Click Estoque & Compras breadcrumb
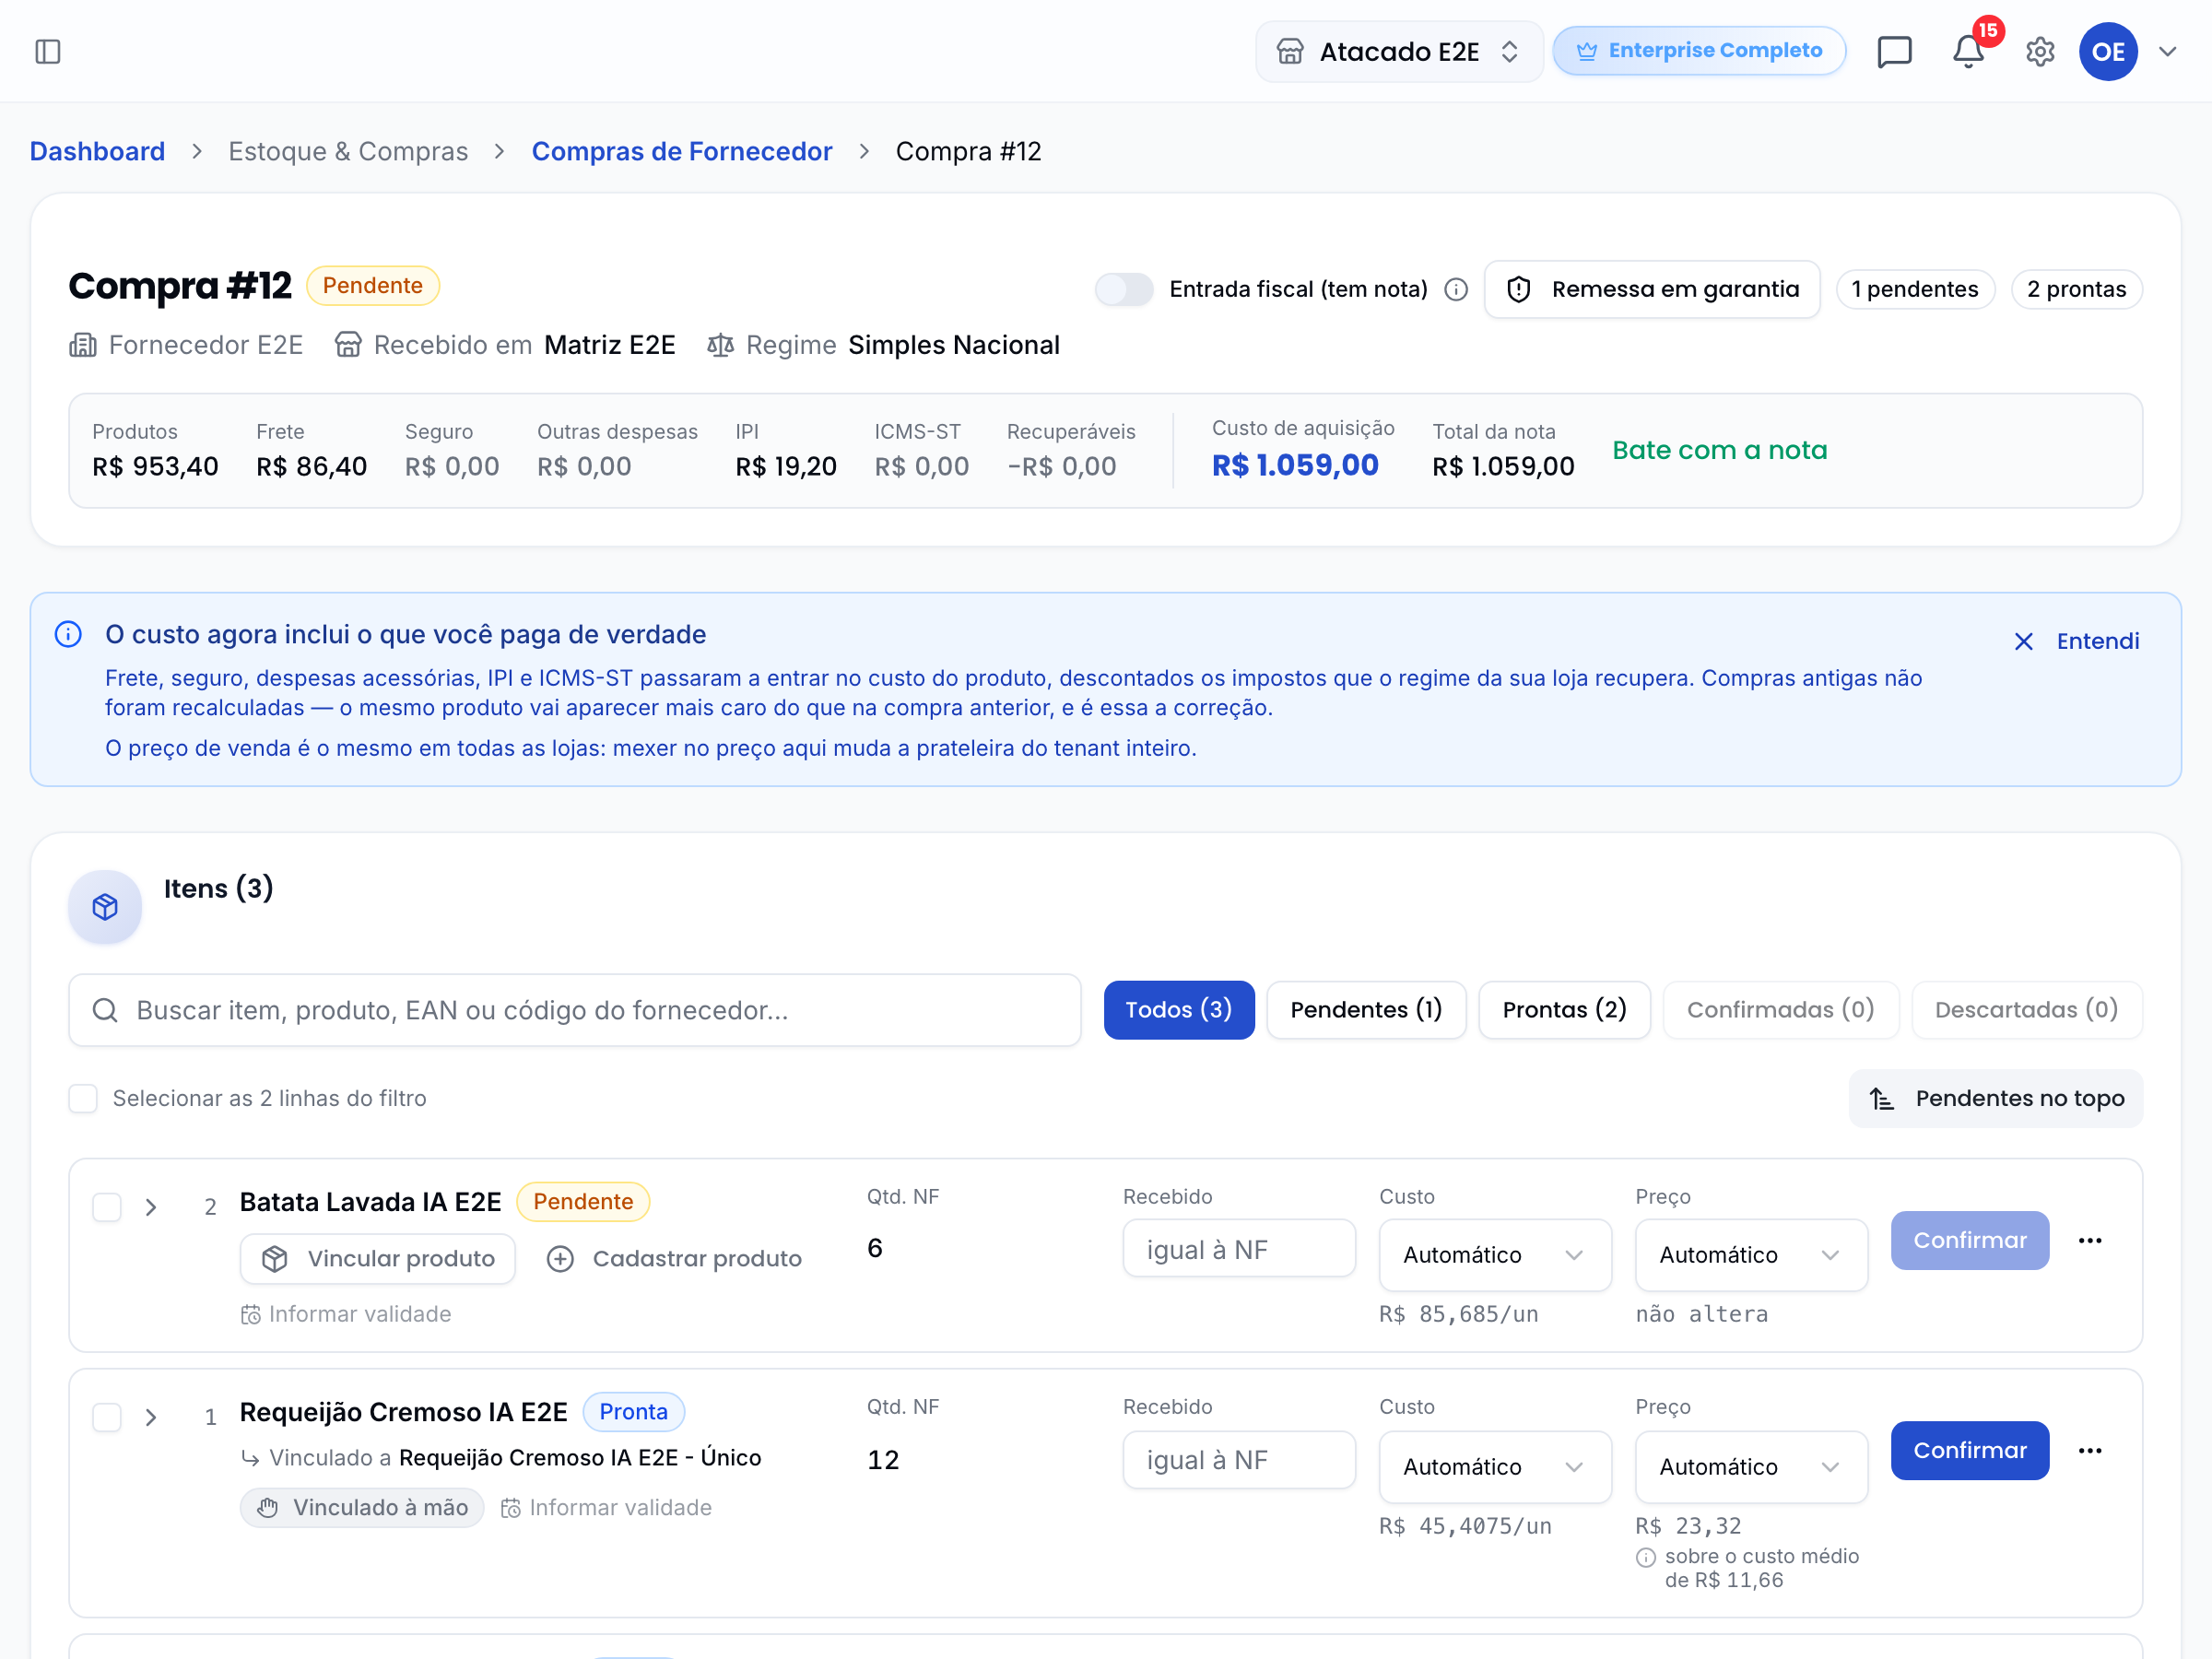Viewport: 2212px width, 1659px height. point(348,151)
